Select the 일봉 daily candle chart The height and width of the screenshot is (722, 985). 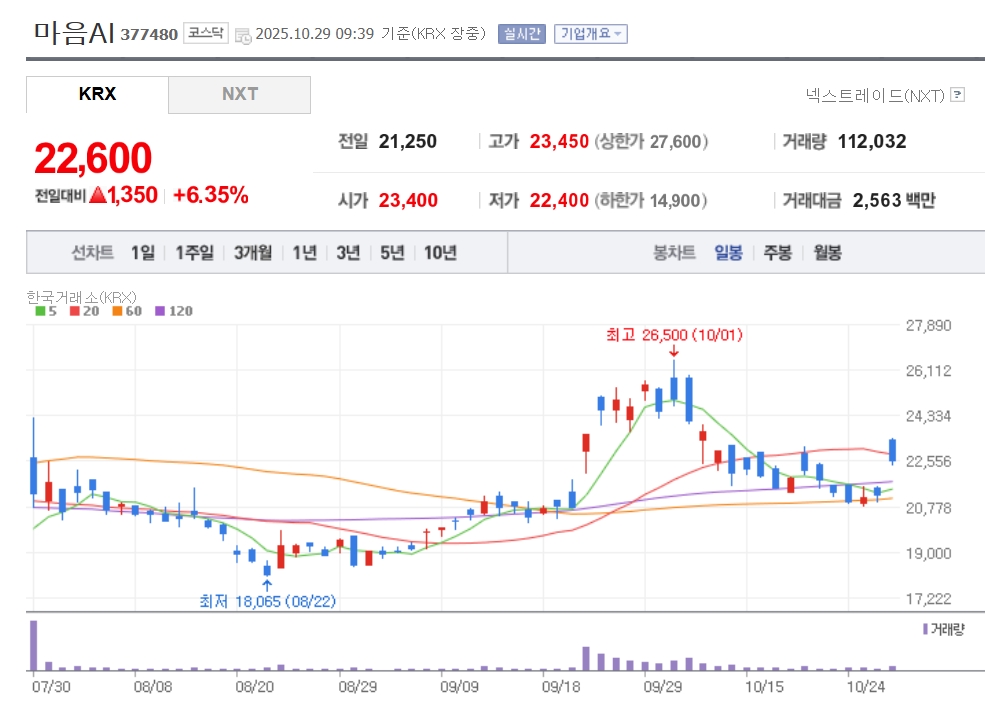click(728, 253)
